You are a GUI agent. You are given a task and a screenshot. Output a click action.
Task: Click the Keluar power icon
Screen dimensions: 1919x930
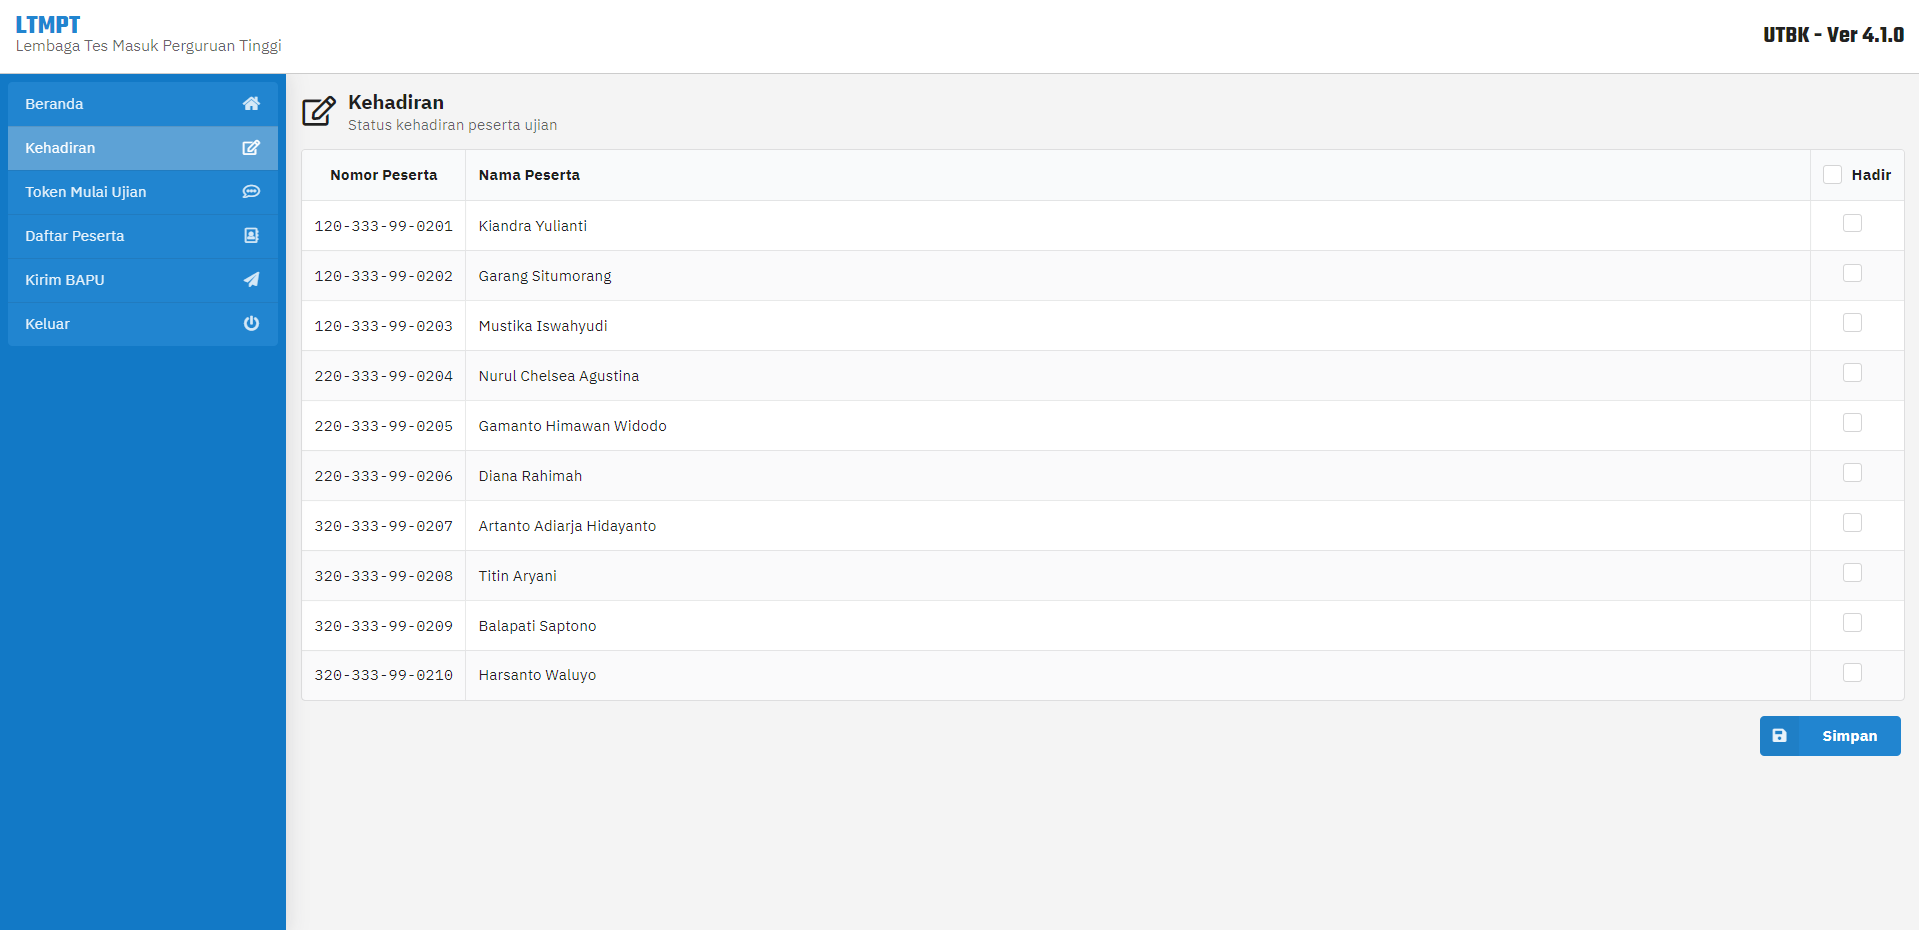[251, 324]
